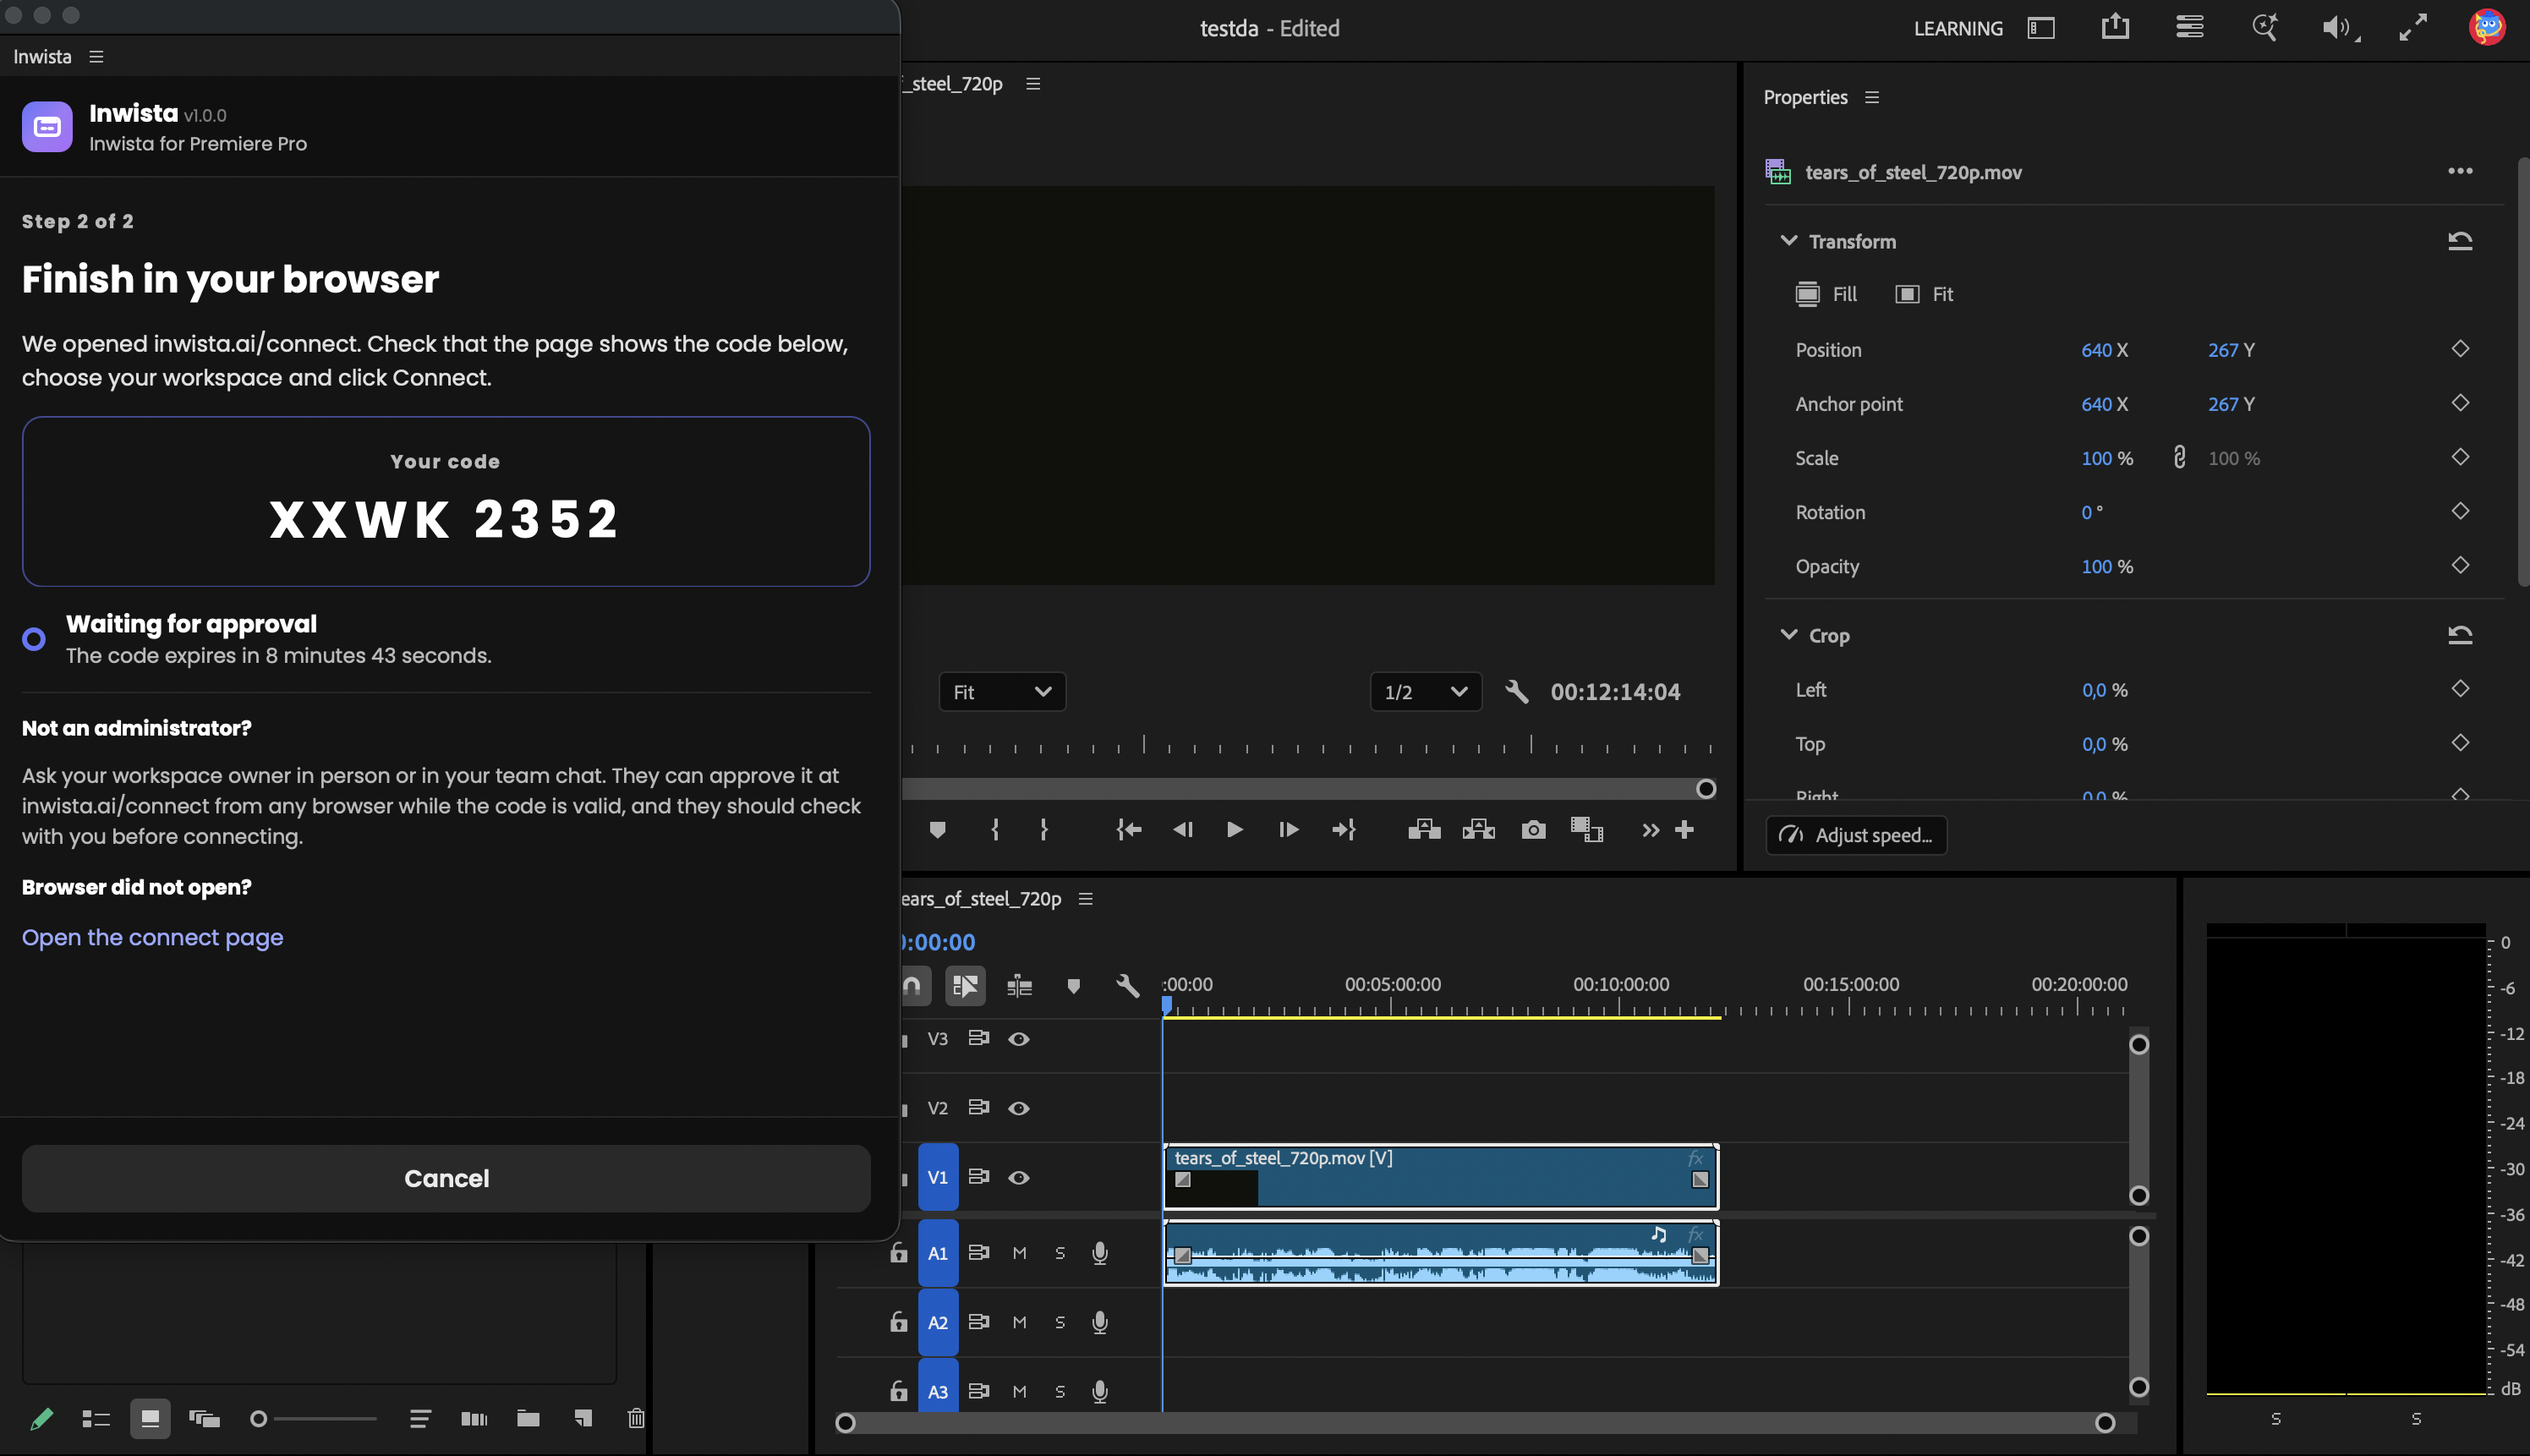
Task: Toggle V1 track output eye
Action: [1018, 1178]
